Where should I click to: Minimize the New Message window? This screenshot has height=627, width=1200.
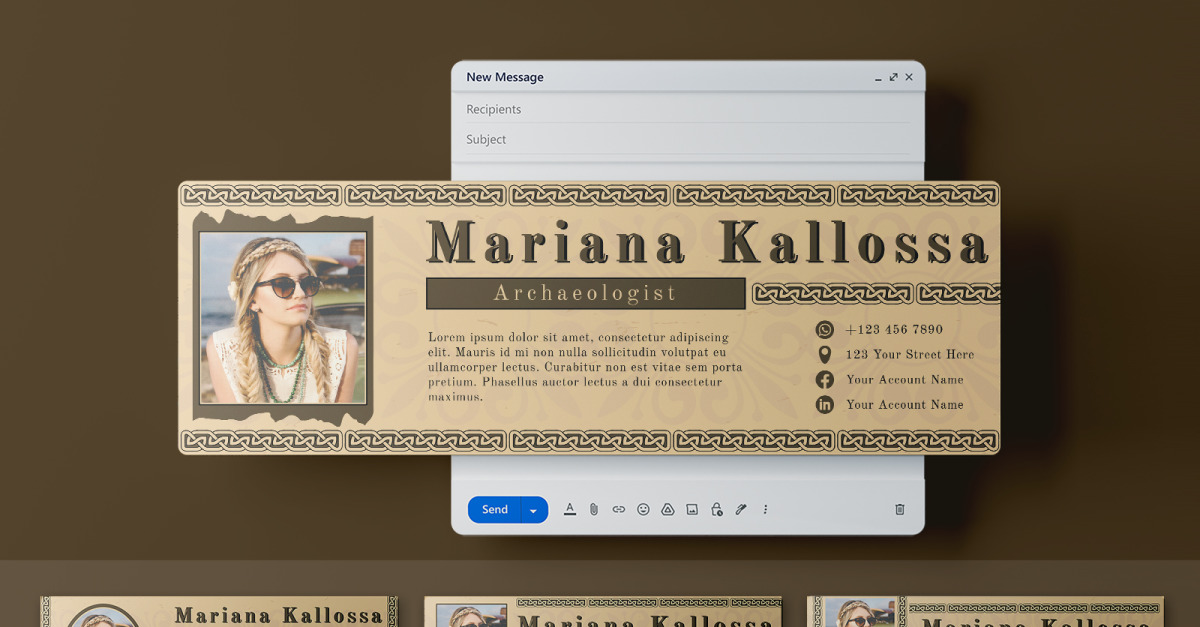click(x=878, y=78)
